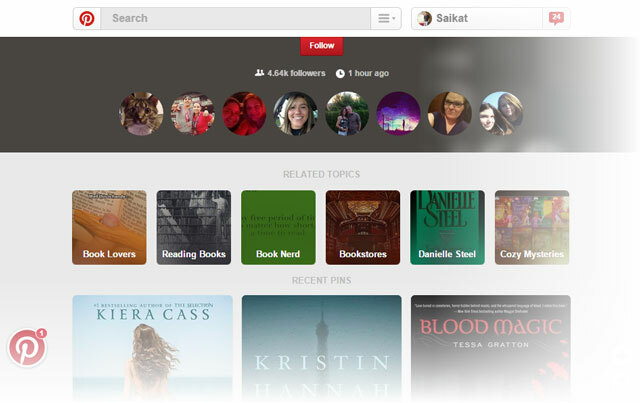640x403 pixels.
Task: Open the cat avatar follower
Action: (141, 114)
